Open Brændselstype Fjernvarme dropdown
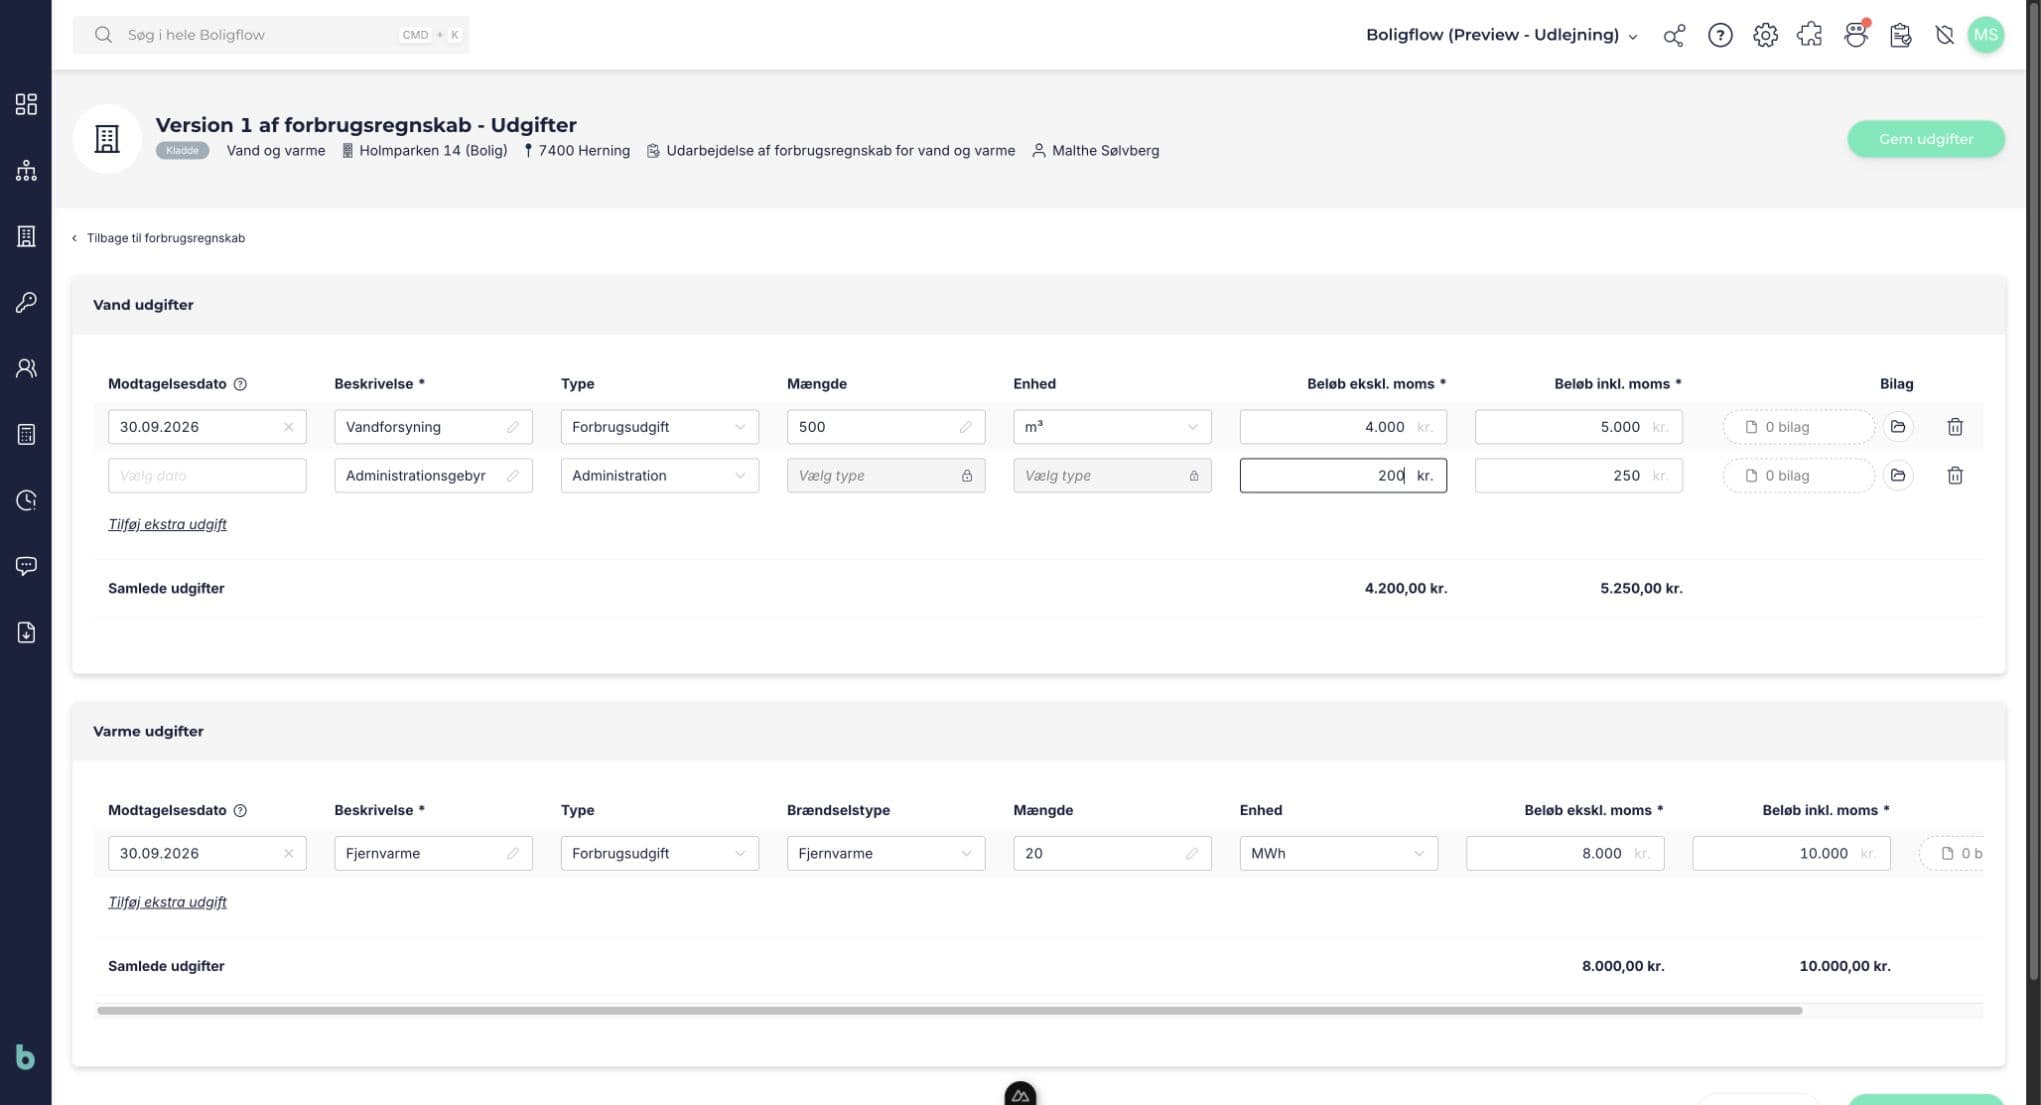Viewport: 2041px width, 1105px height. coord(886,853)
